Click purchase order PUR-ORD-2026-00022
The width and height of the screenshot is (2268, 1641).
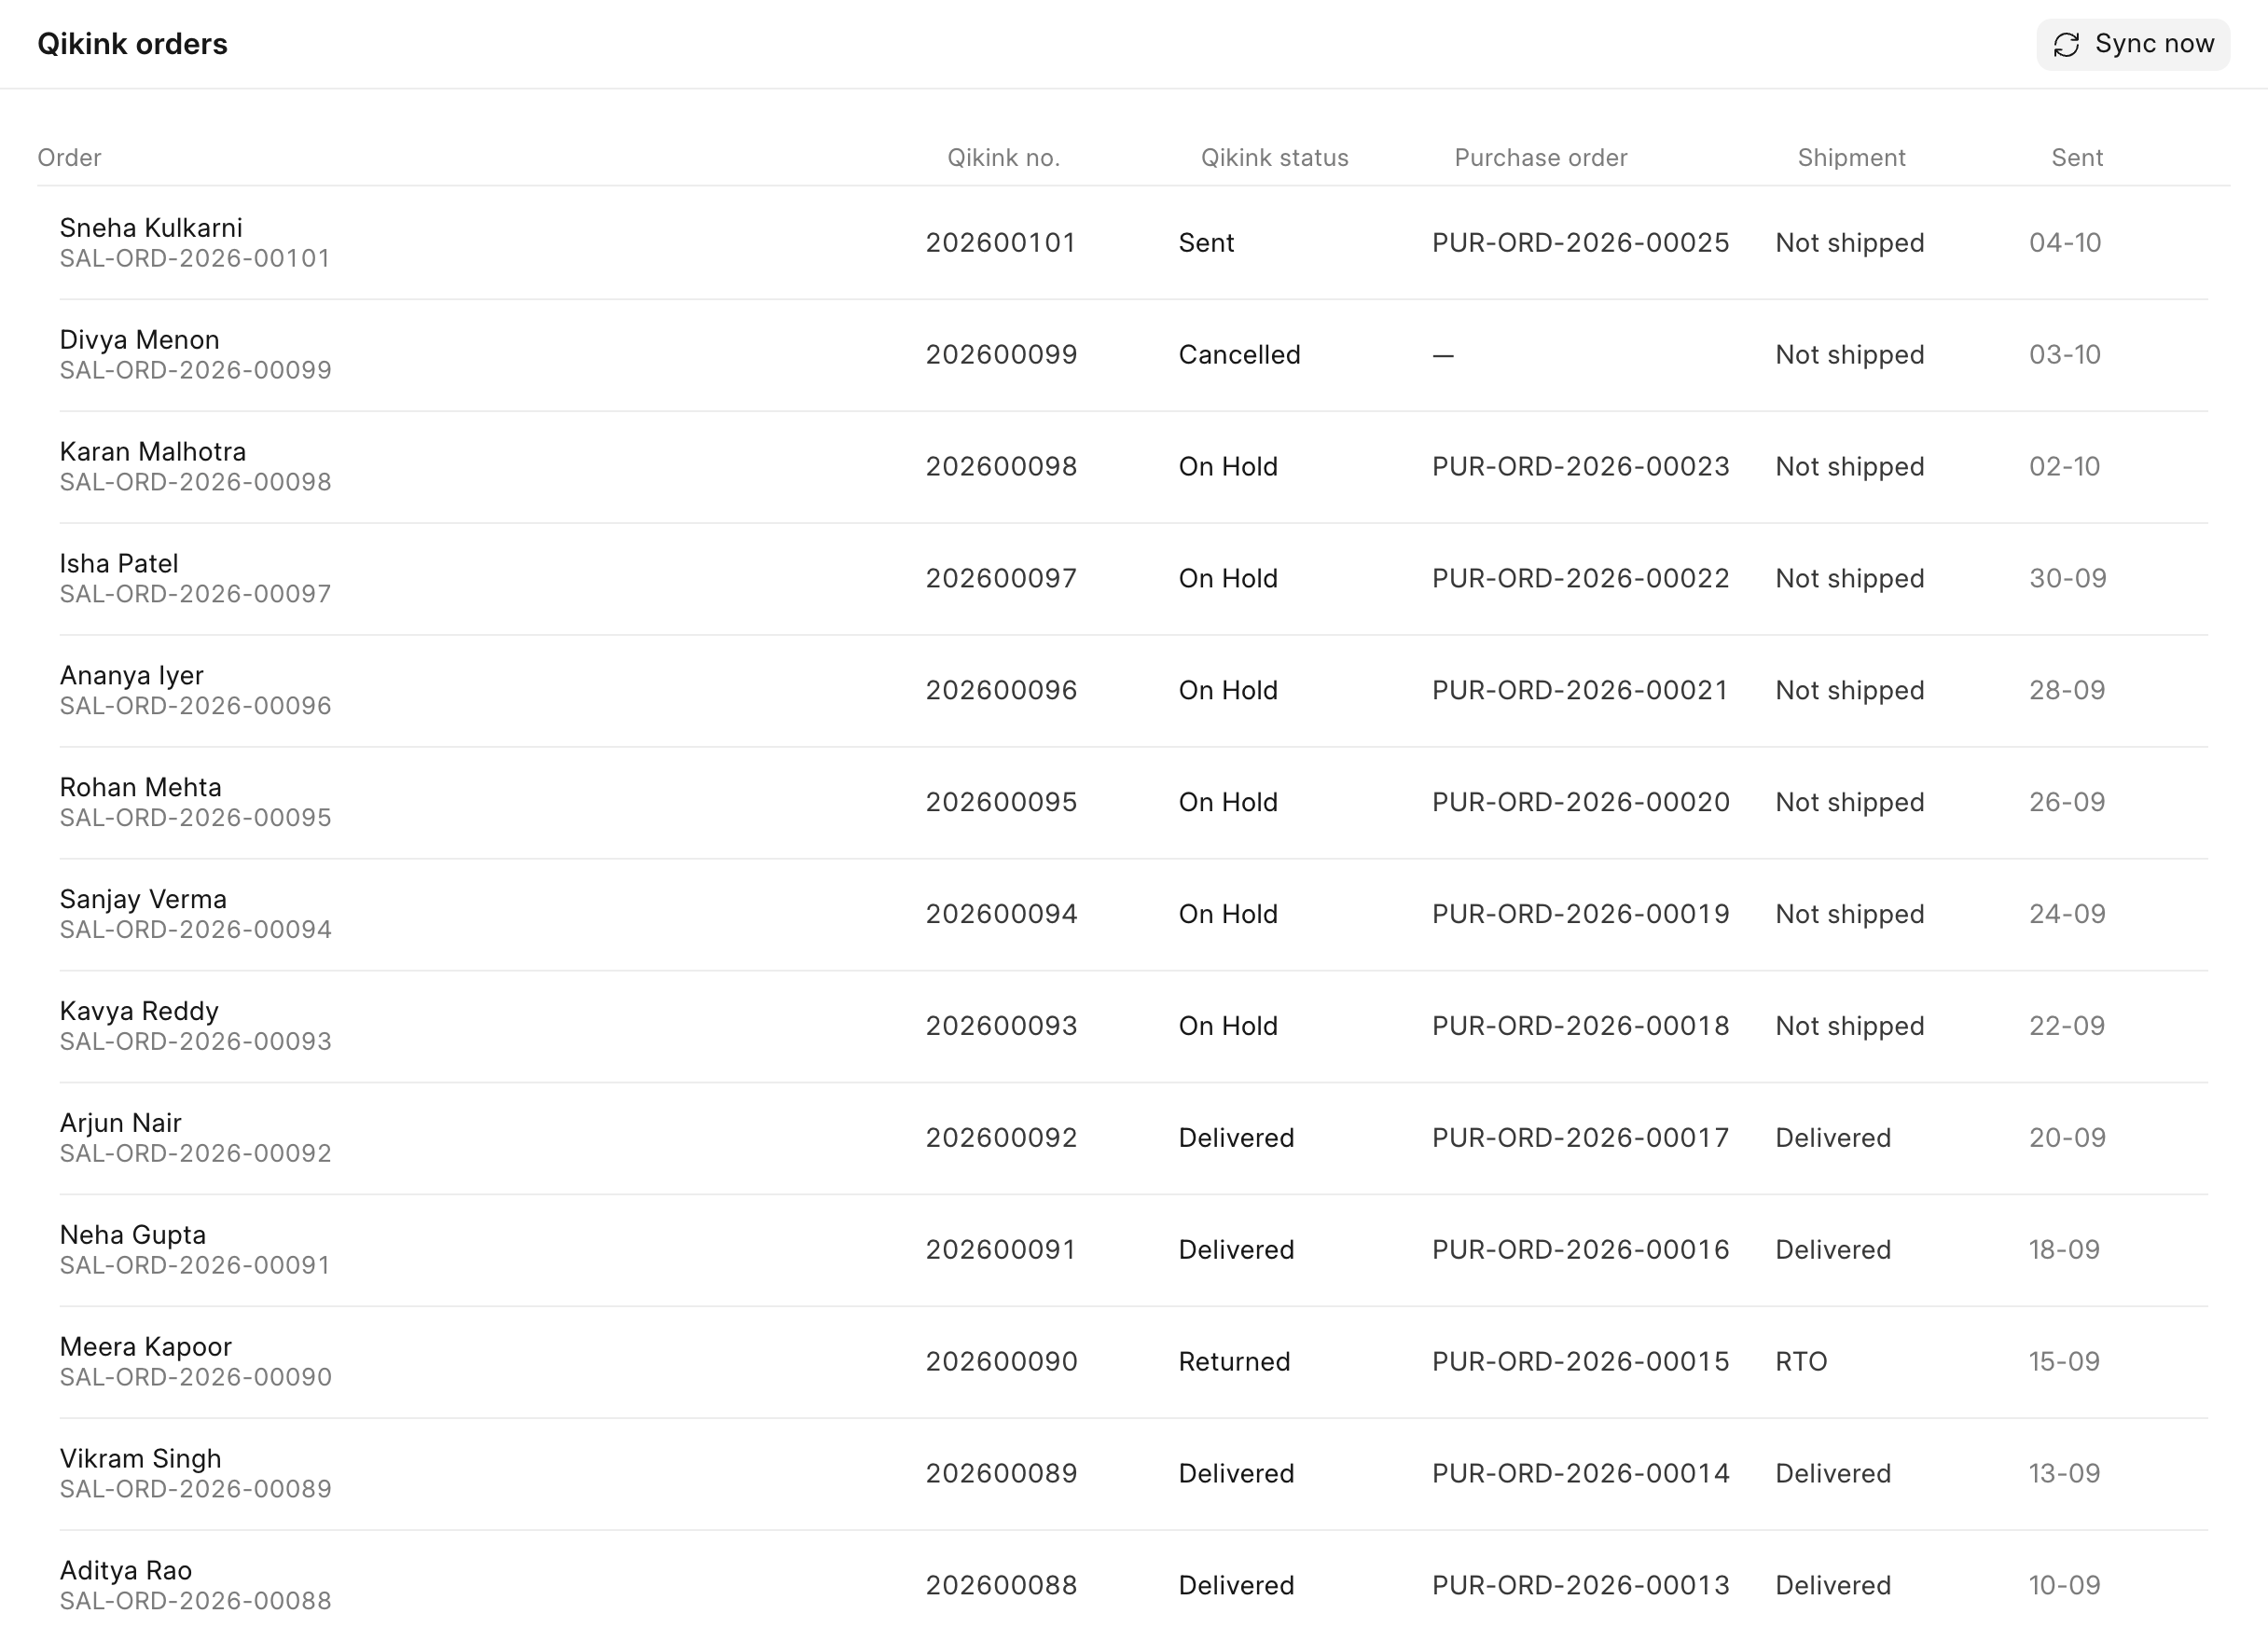[1580, 579]
